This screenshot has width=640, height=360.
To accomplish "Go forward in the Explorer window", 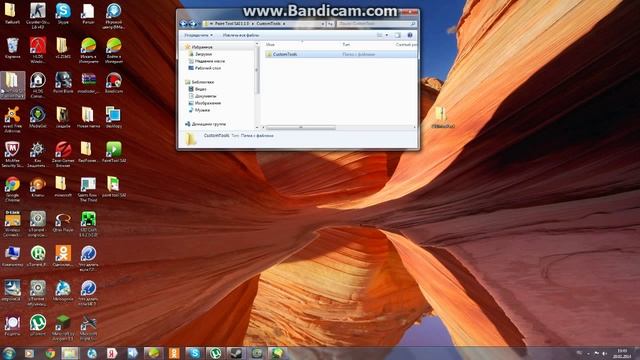I will 193,24.
